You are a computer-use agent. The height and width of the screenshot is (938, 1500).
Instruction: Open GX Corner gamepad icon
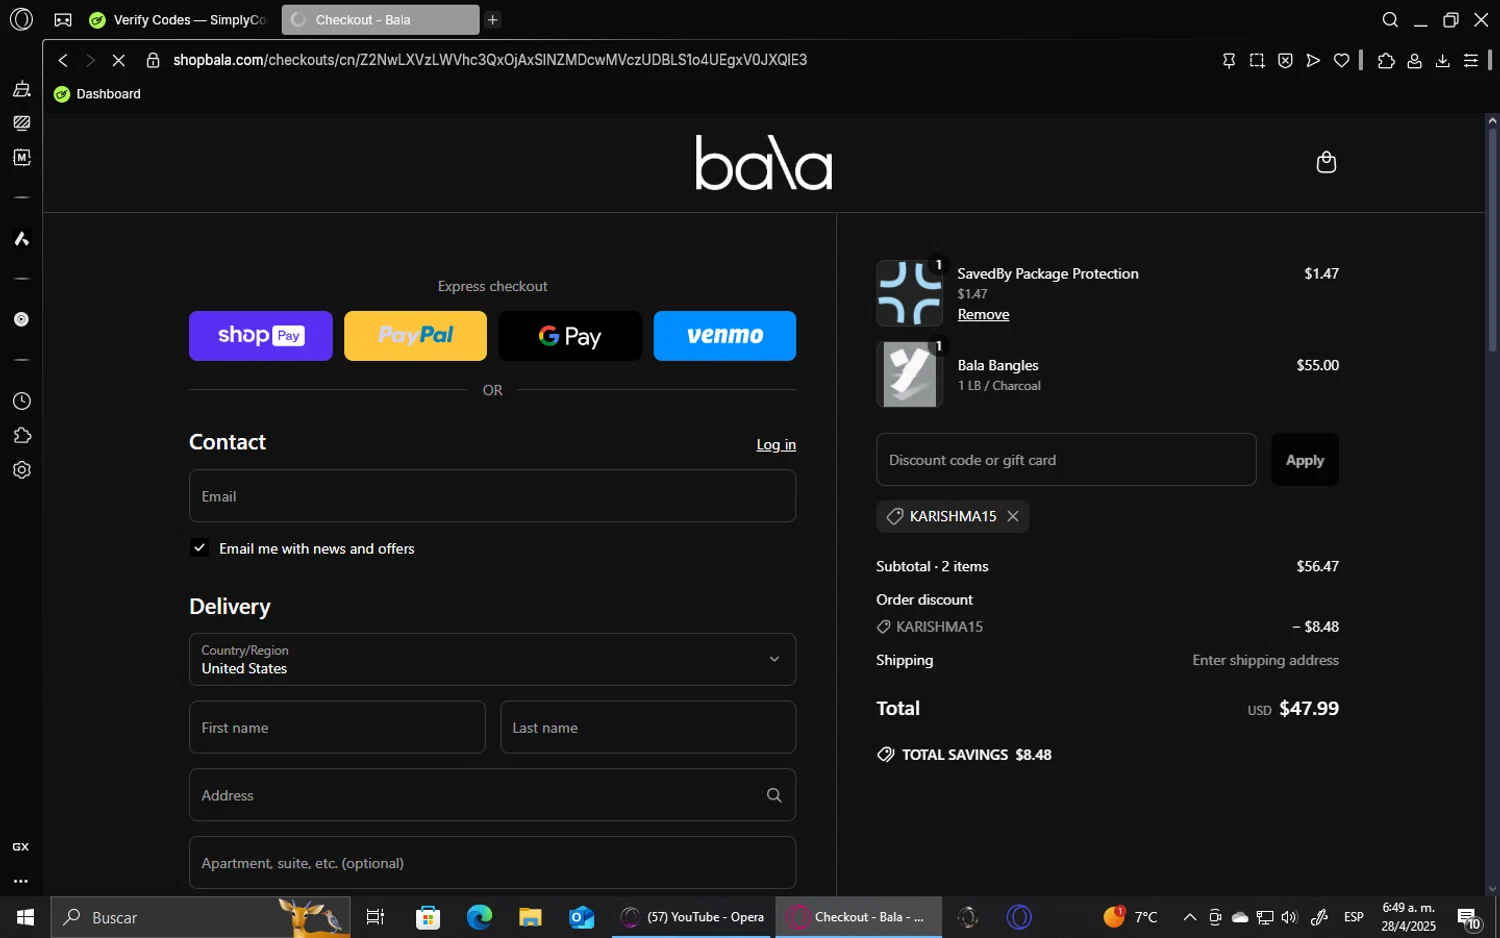[x=62, y=20]
